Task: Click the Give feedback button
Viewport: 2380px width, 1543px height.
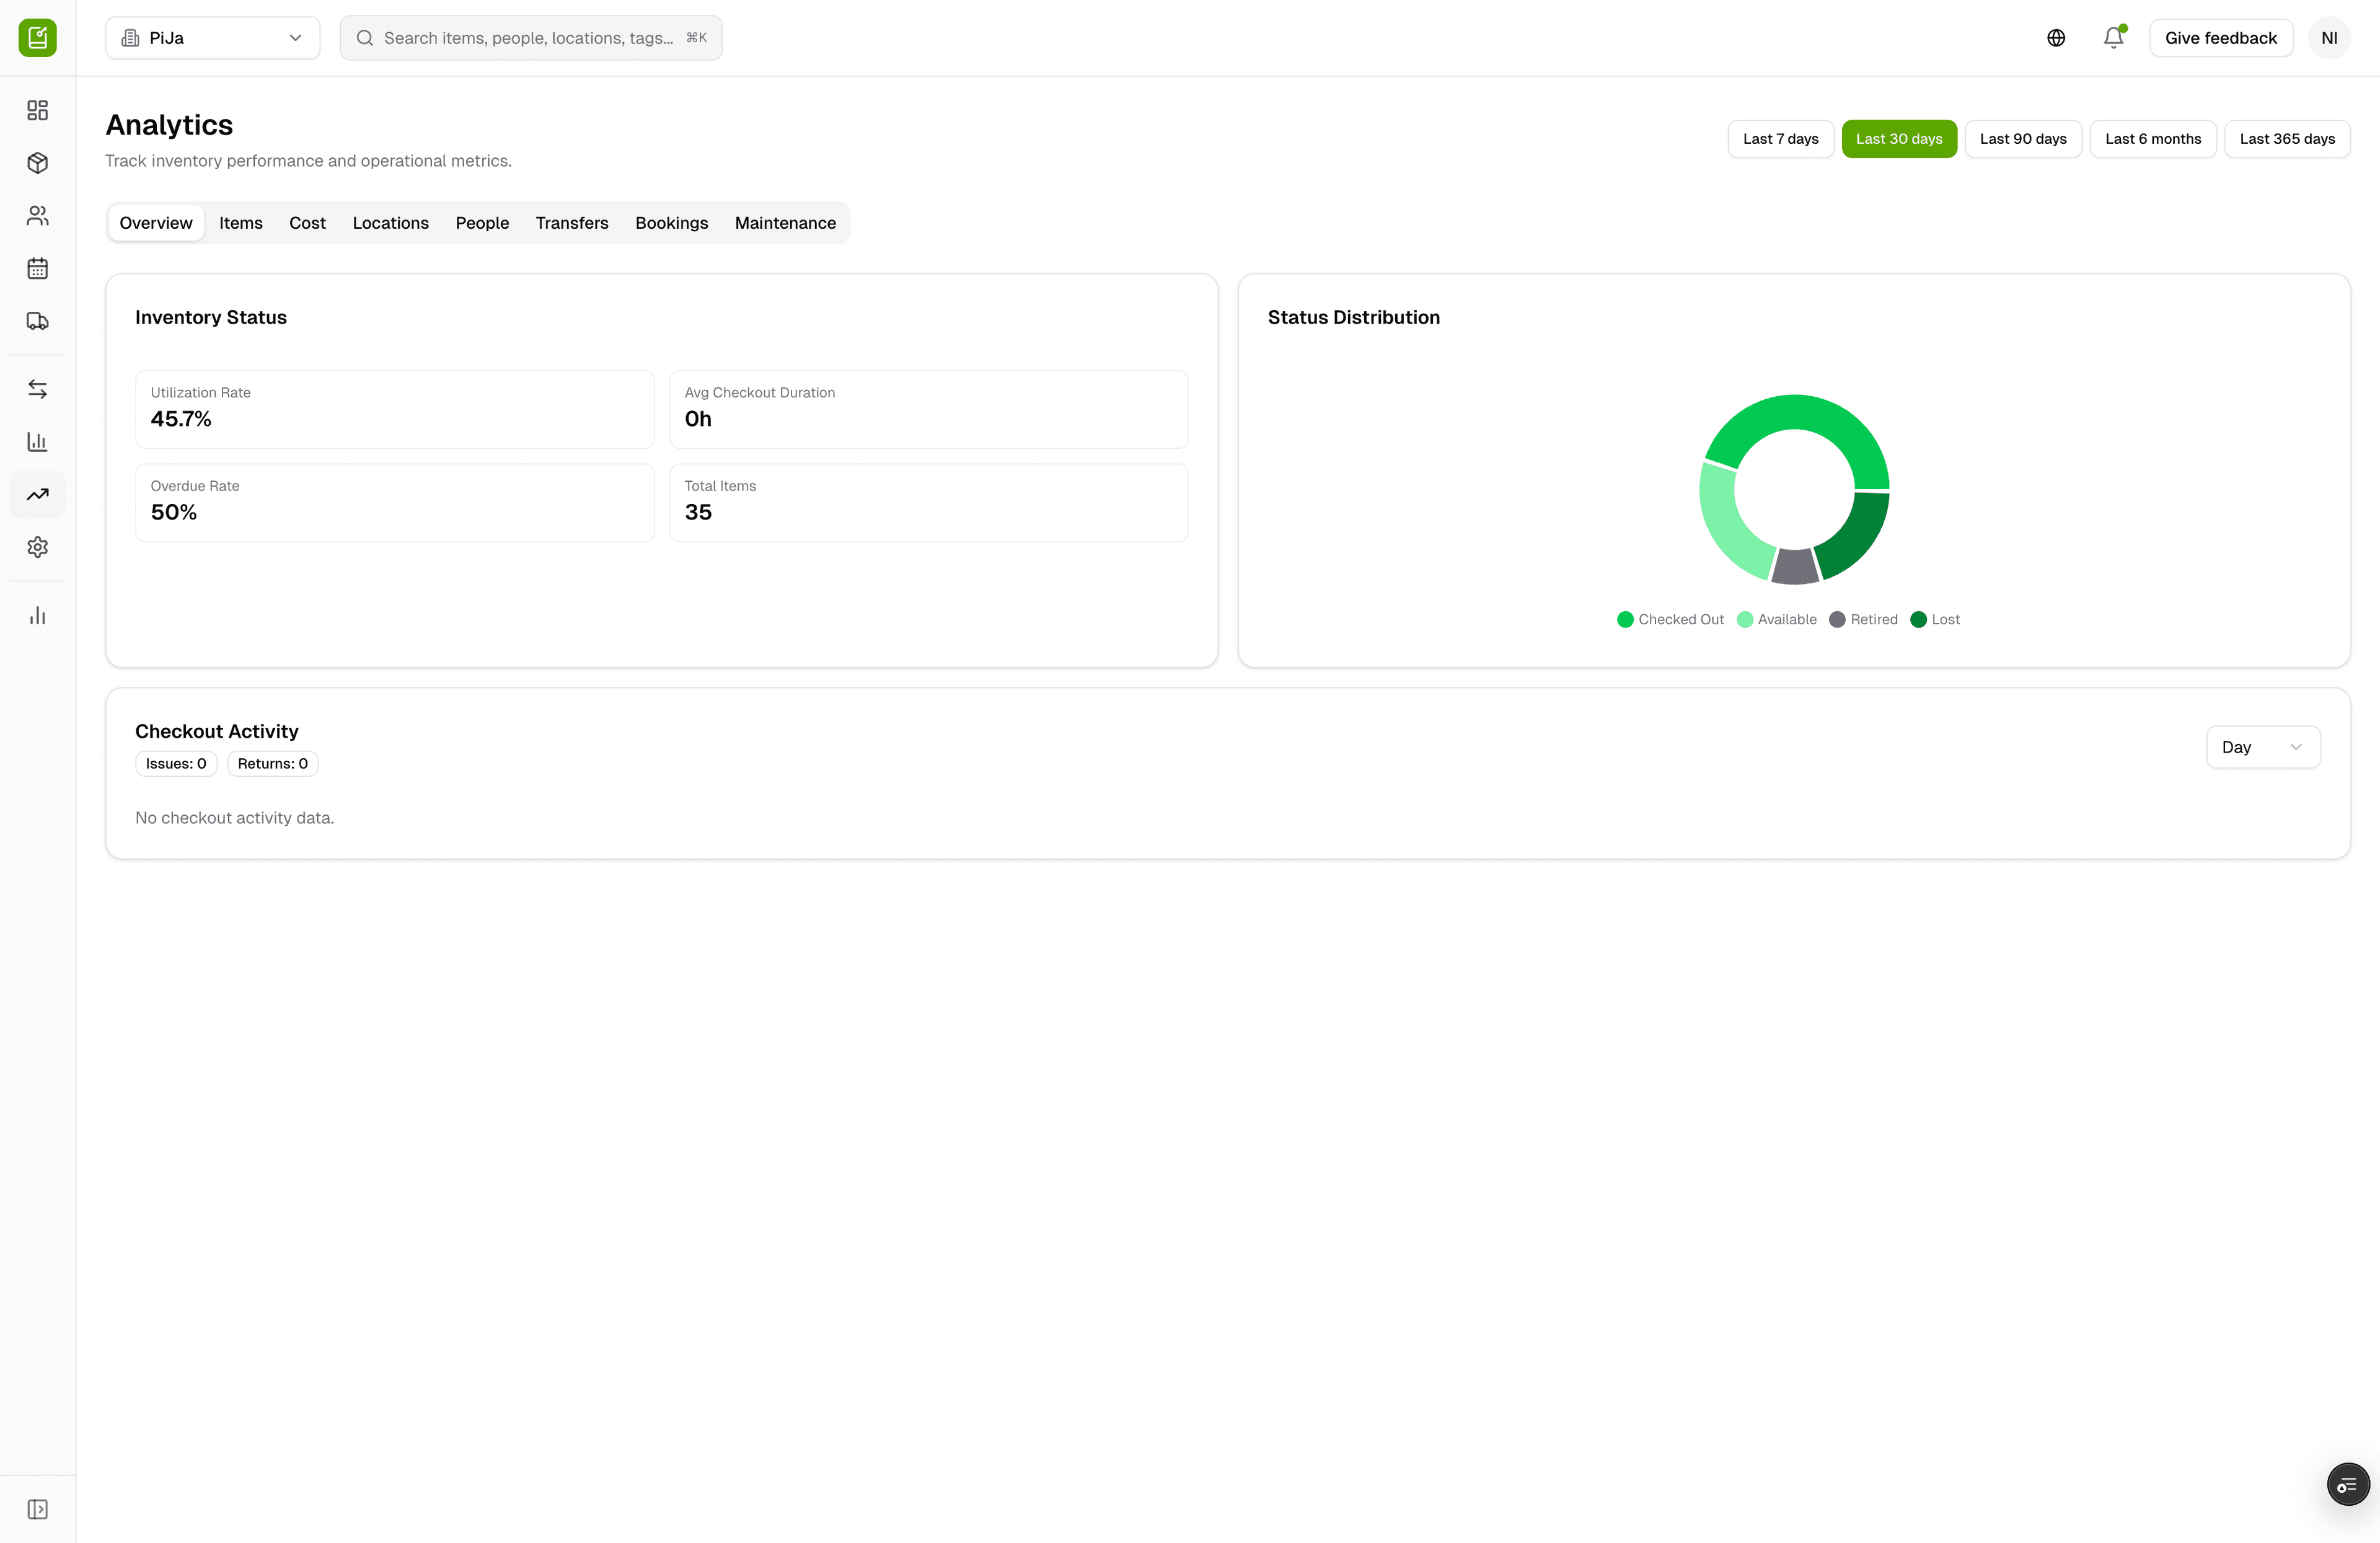Action: point(2220,38)
